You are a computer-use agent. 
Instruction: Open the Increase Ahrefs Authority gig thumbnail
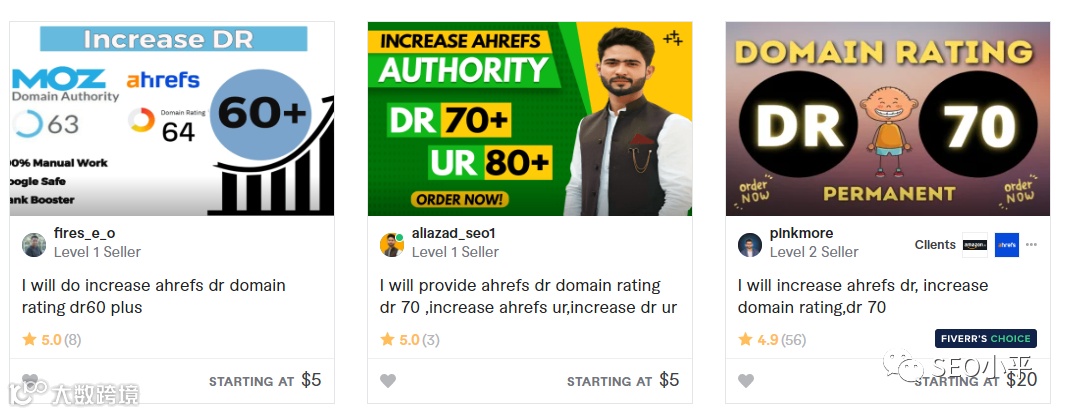pyautogui.click(x=530, y=119)
